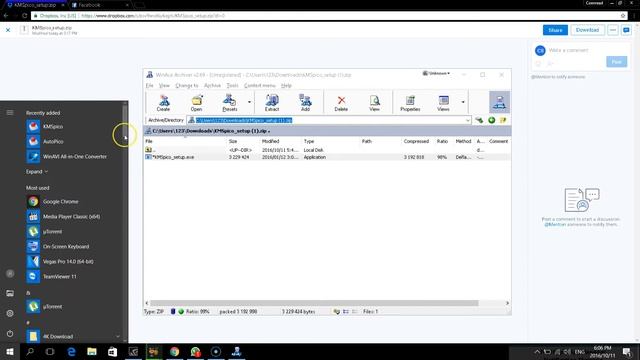Click the Start menu hamburger icon
640x360 pixels.
[x=10, y=113]
